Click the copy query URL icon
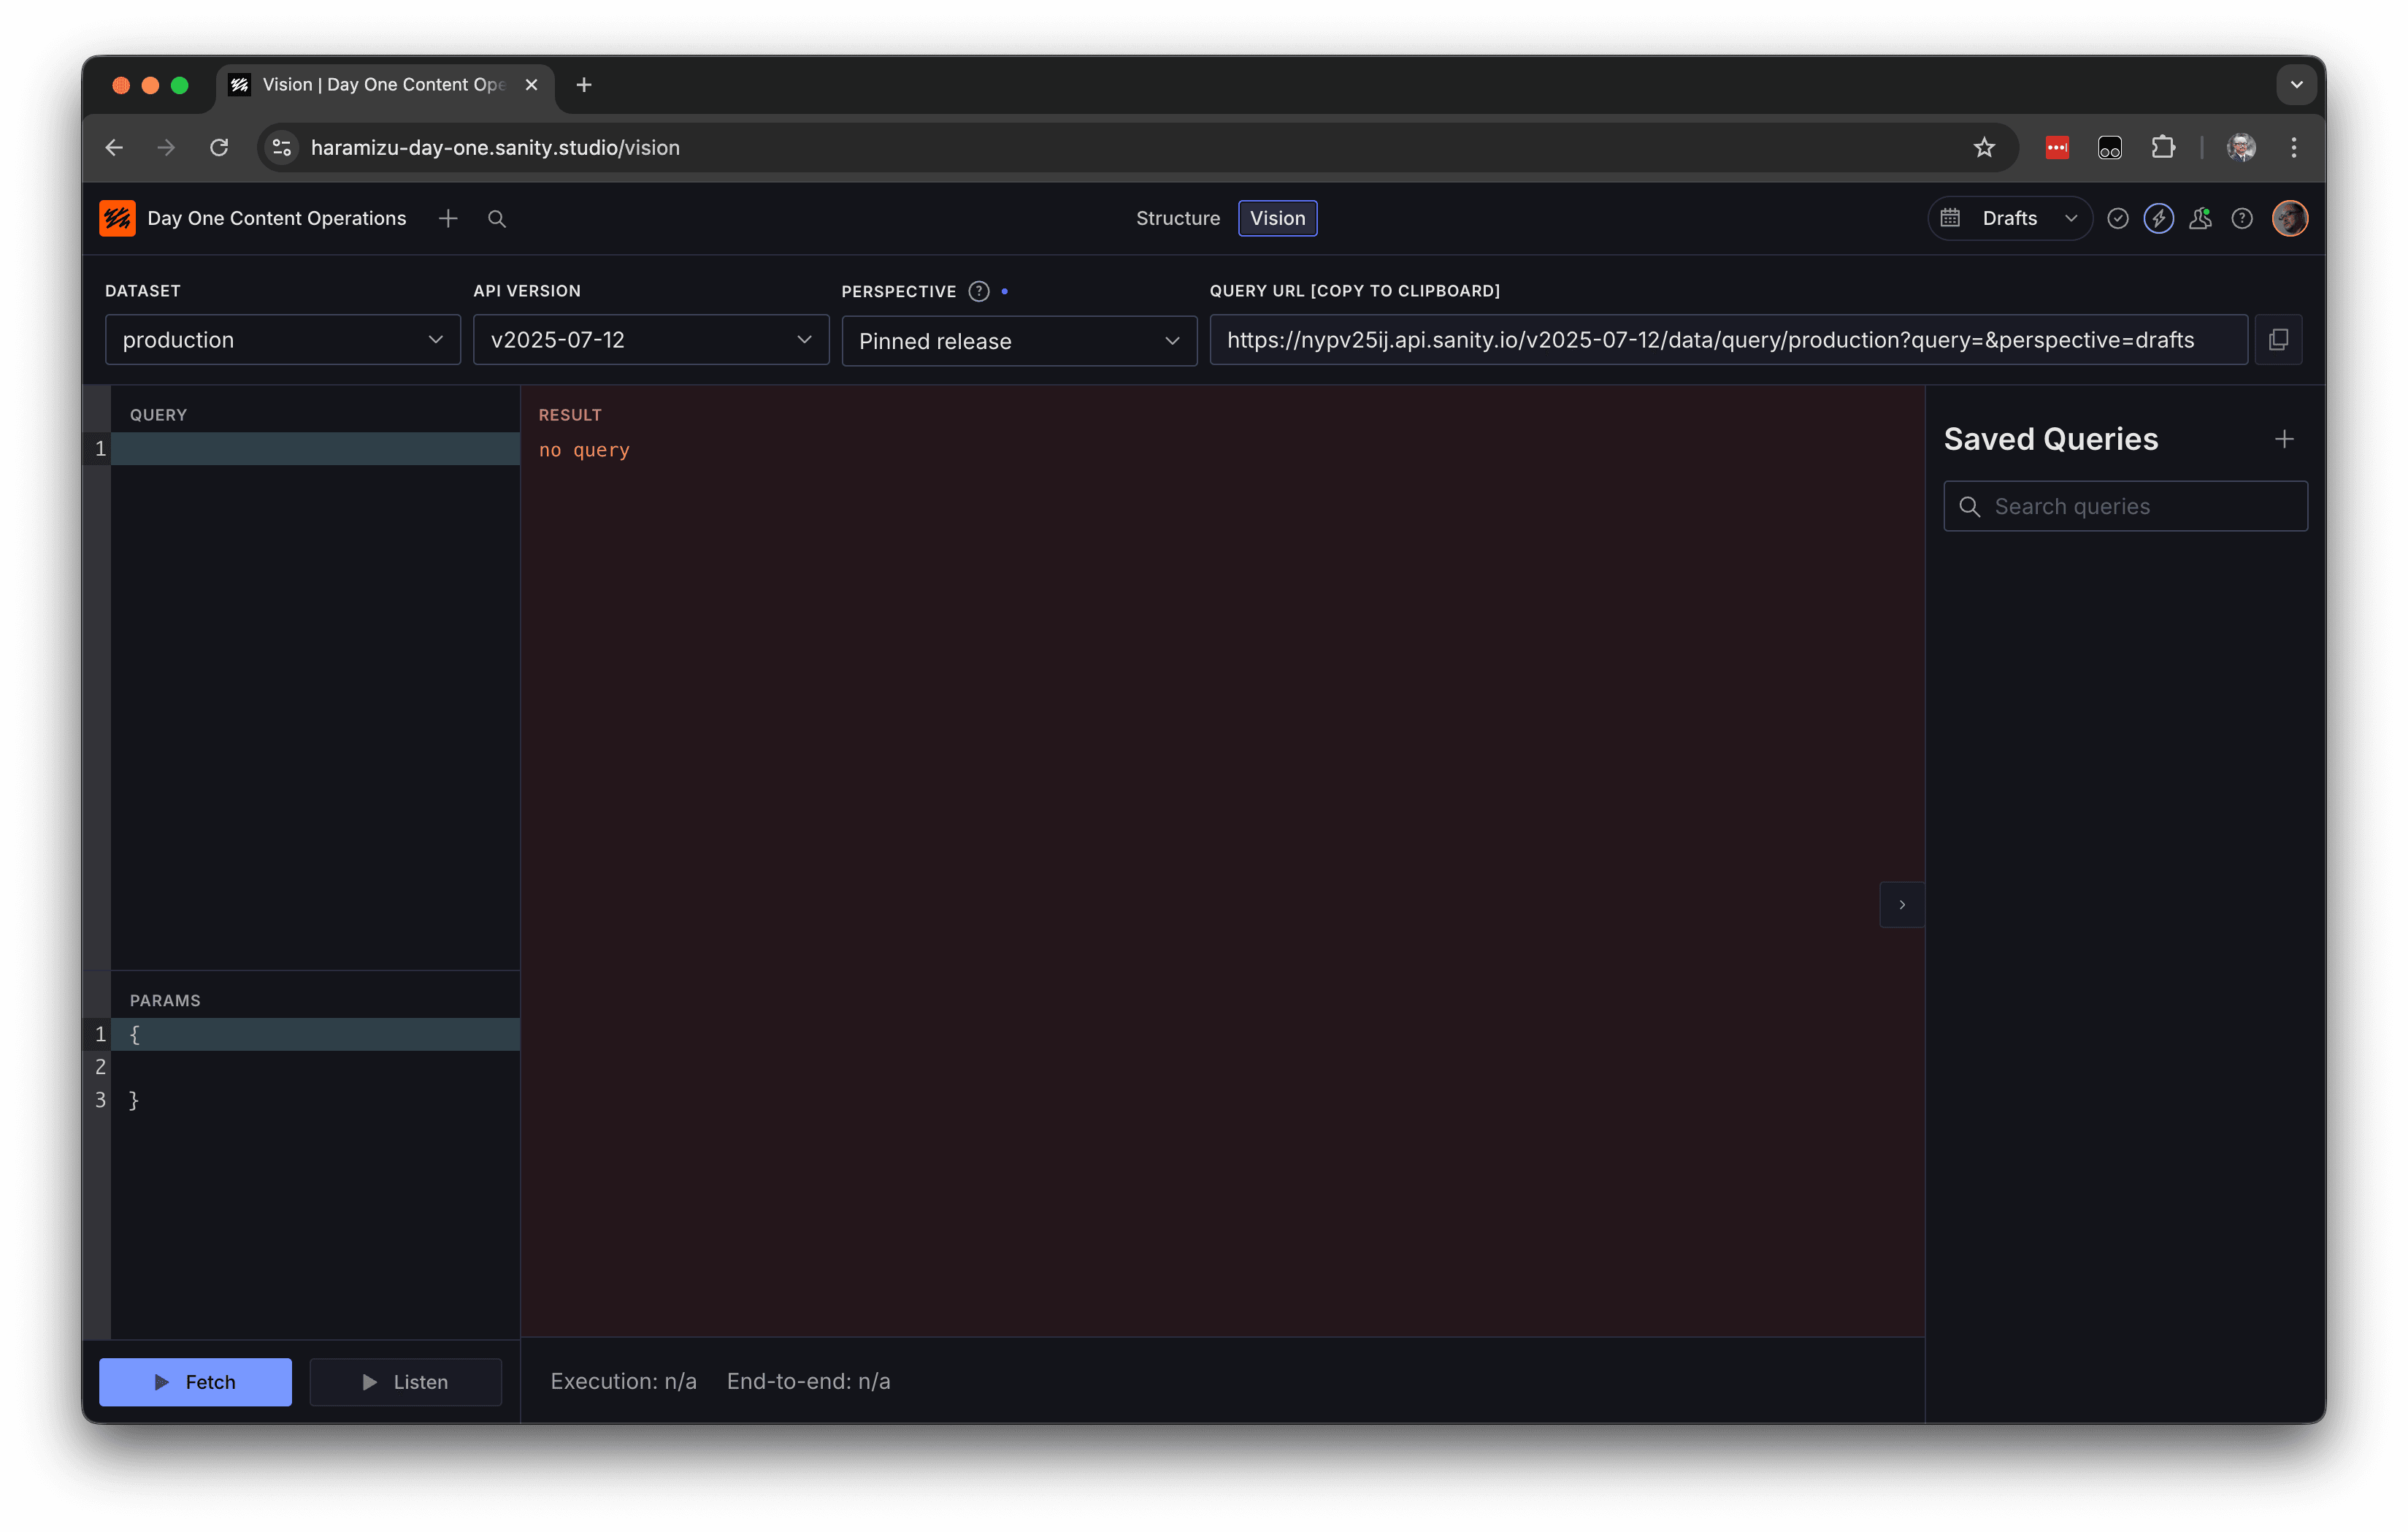 [2278, 340]
